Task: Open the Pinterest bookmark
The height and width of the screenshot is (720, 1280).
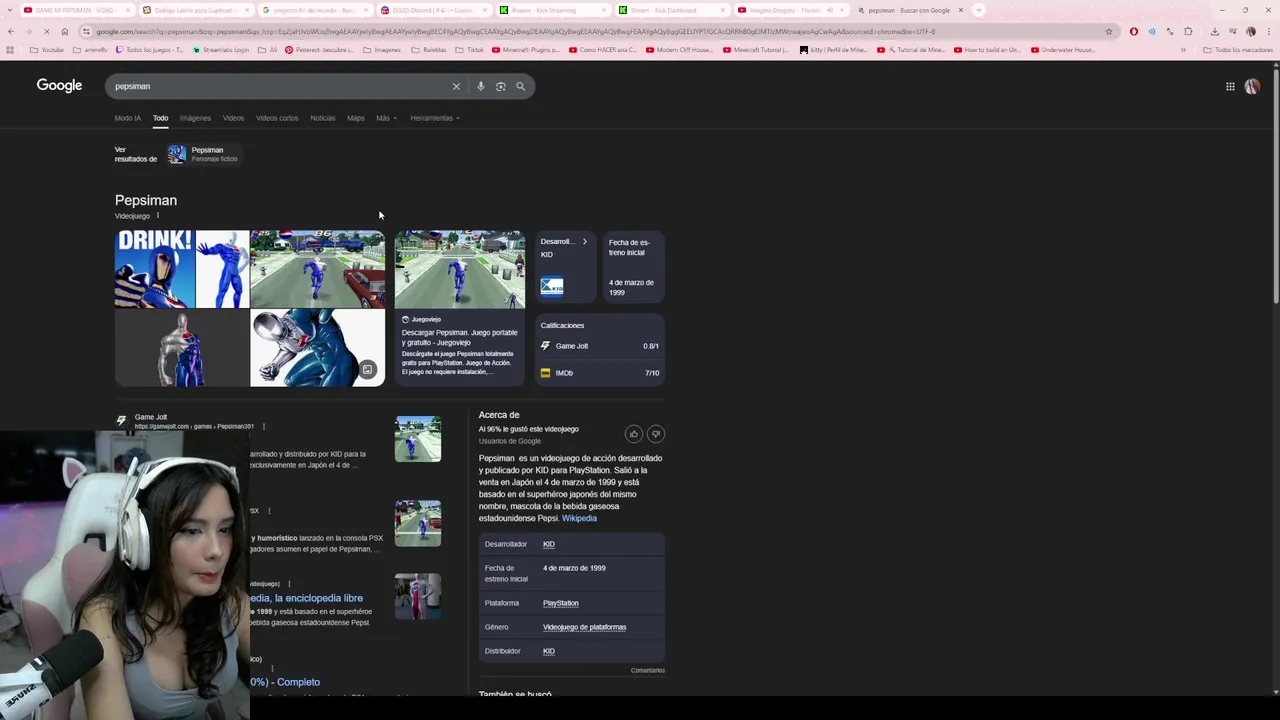Action: click(x=319, y=49)
